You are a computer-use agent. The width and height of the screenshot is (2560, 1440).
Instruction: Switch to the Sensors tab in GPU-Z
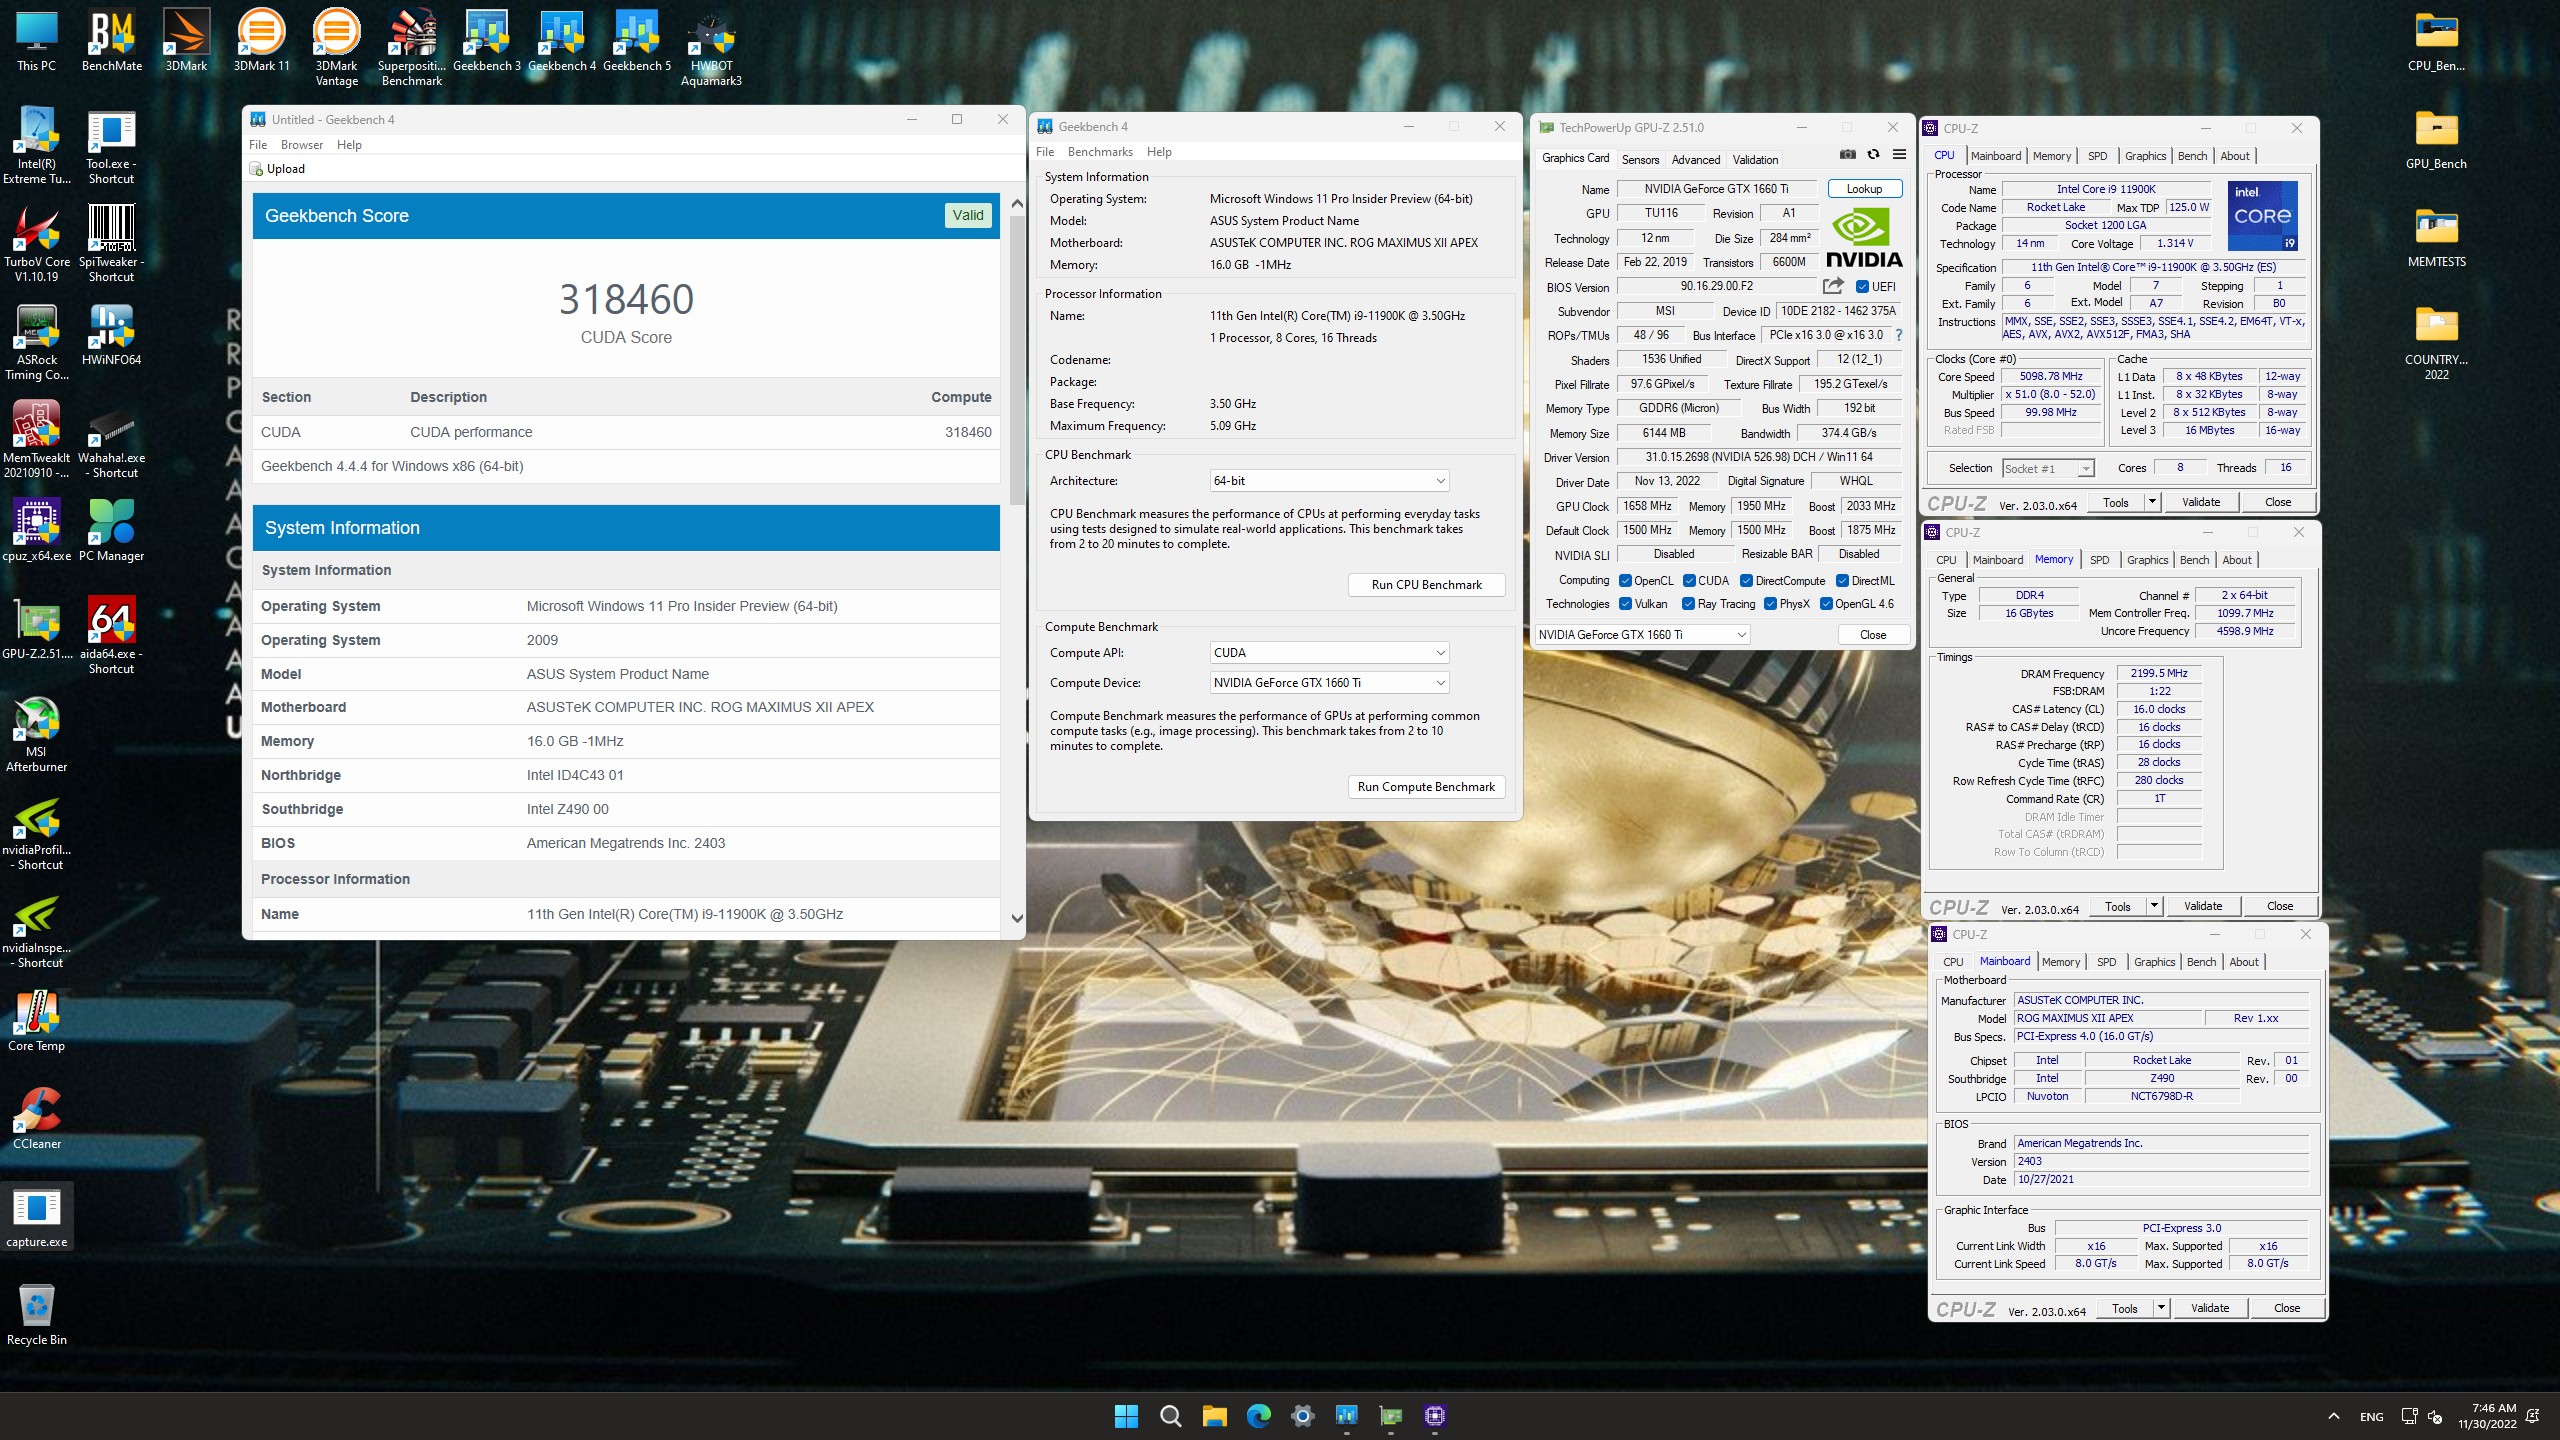tap(1640, 159)
